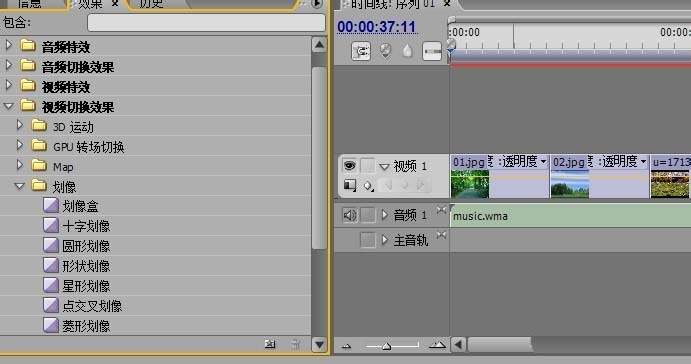Expand the 3D 运动 subfolder
Screen dimensions: 691x364
19,125
